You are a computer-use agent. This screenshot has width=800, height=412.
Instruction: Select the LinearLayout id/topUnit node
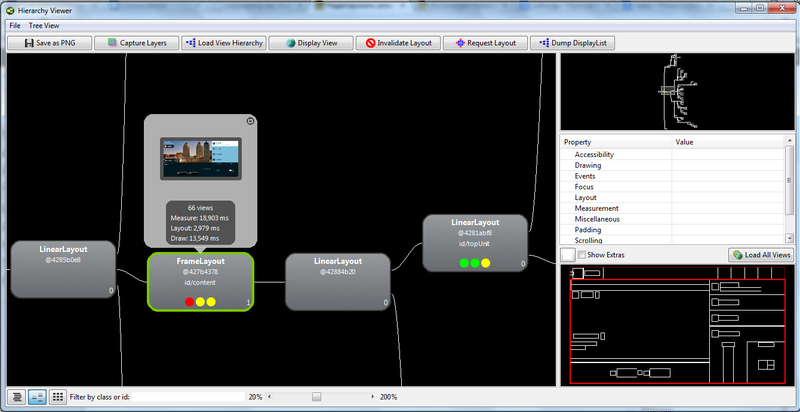[x=475, y=243]
